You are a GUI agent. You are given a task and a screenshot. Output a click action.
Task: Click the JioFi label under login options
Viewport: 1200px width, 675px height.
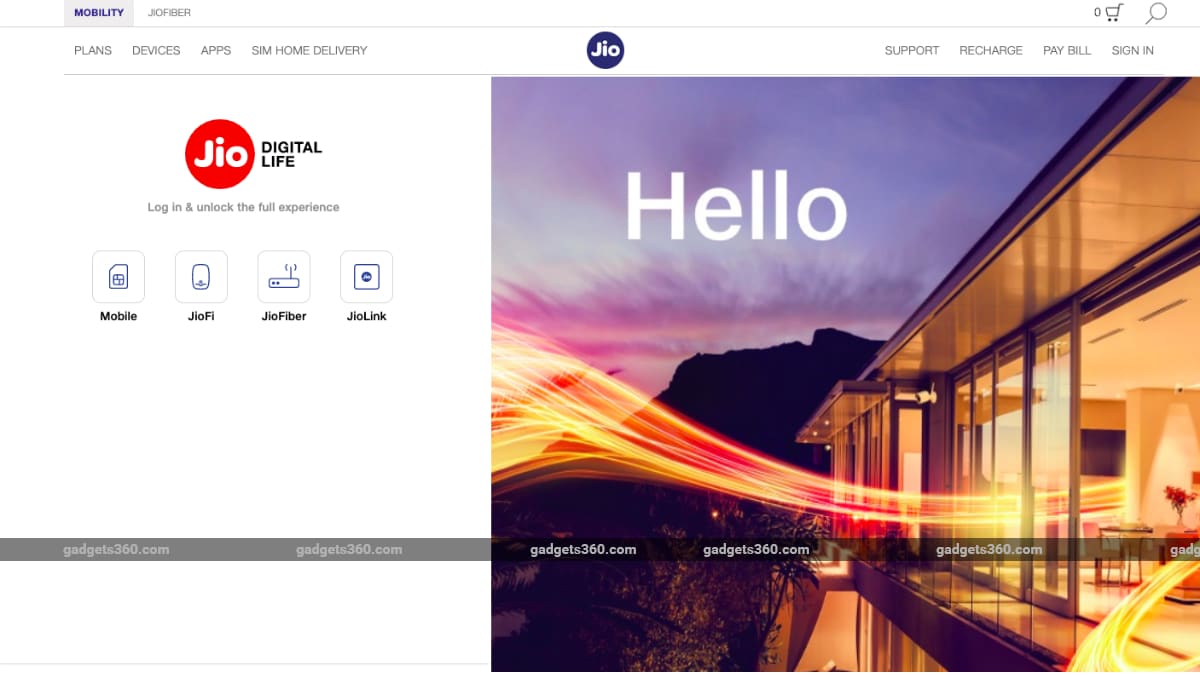pyautogui.click(x=201, y=316)
